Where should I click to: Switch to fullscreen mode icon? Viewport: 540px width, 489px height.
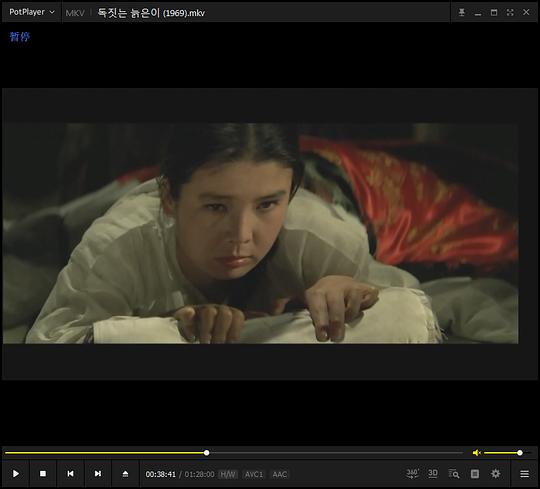tap(510, 12)
